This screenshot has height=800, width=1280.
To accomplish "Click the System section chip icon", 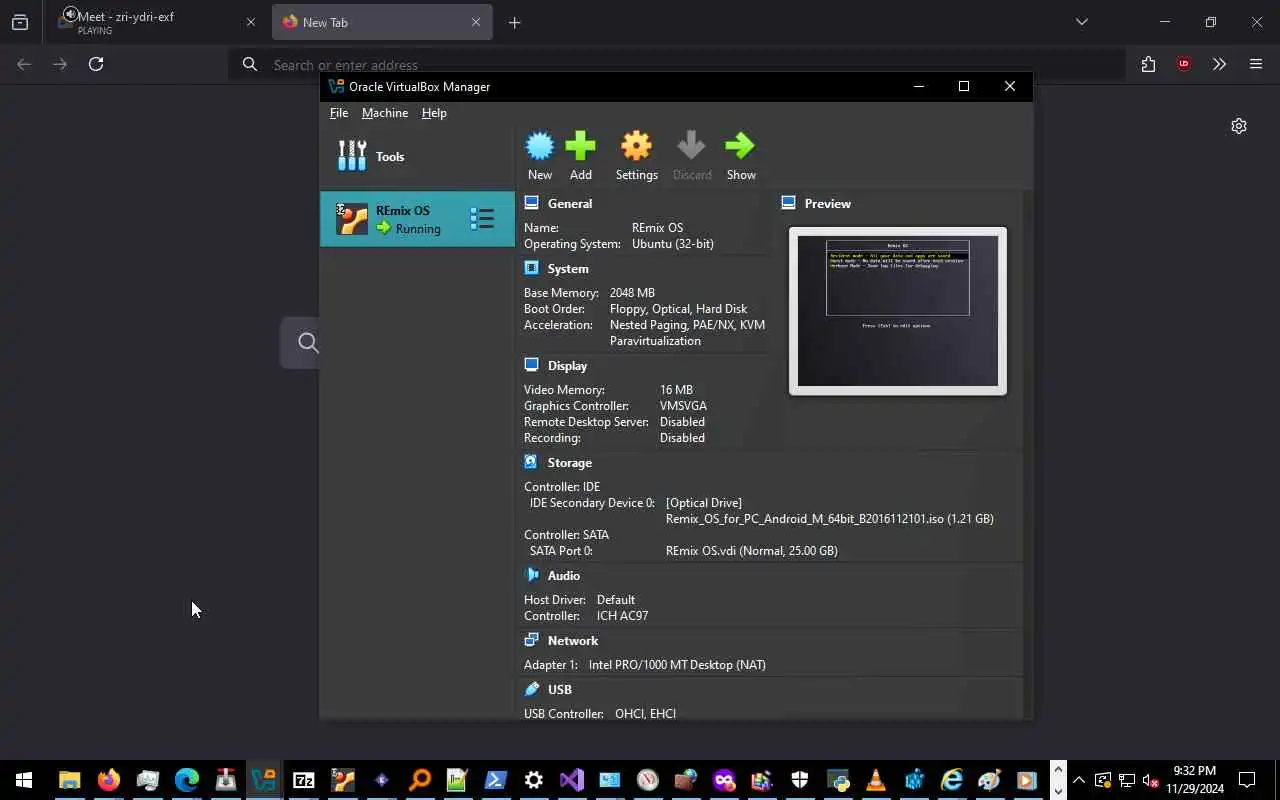I will pyautogui.click(x=532, y=268).
